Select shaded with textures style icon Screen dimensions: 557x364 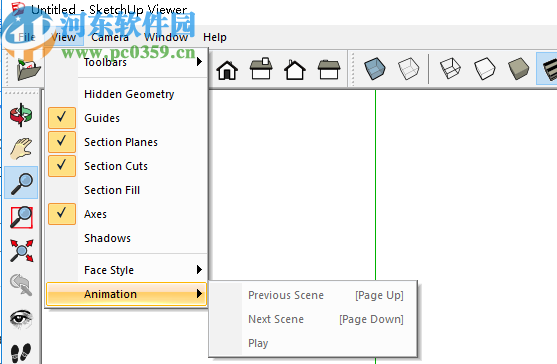click(548, 68)
